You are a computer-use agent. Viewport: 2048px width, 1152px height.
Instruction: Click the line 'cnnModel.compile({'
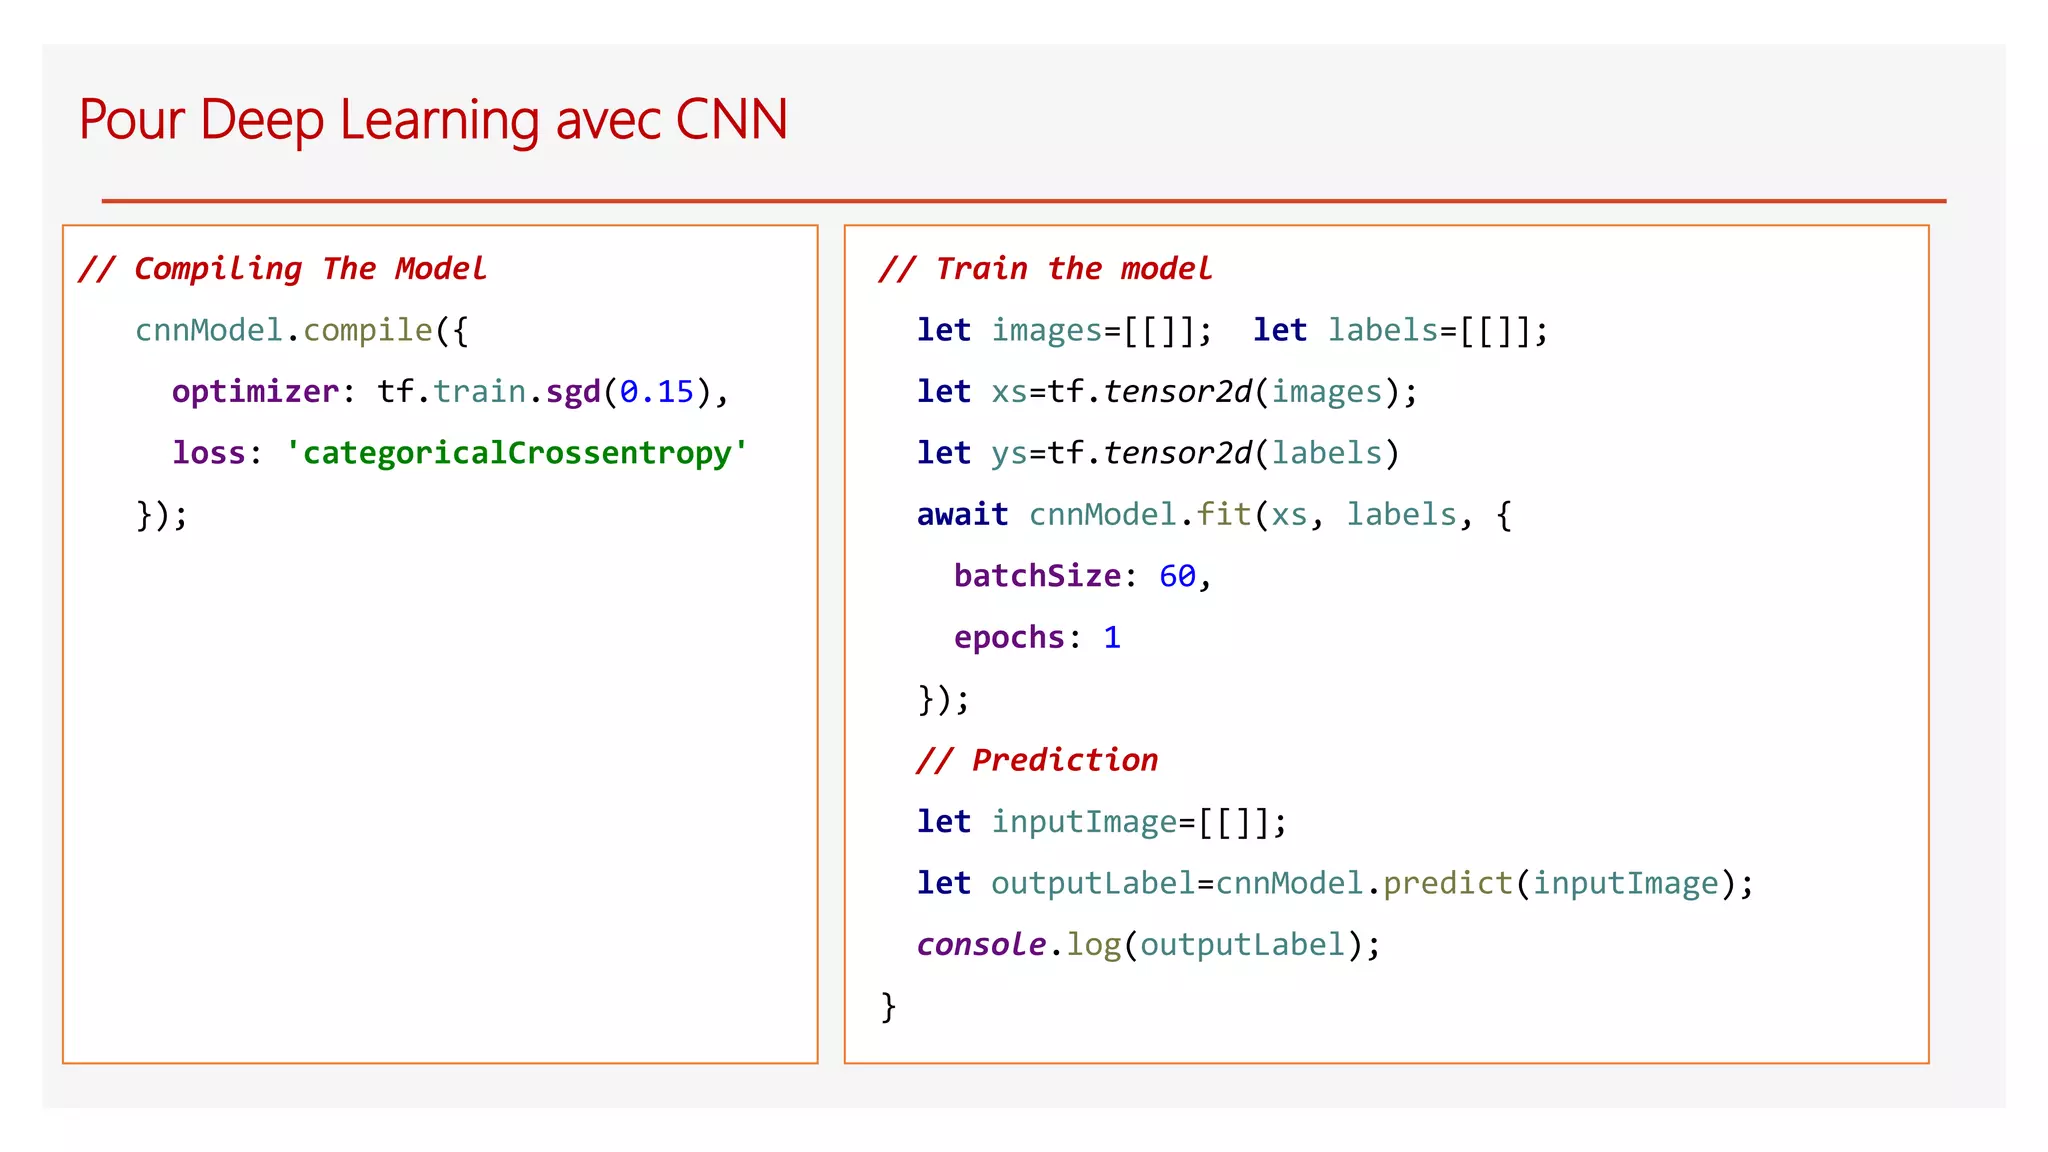[x=302, y=331]
